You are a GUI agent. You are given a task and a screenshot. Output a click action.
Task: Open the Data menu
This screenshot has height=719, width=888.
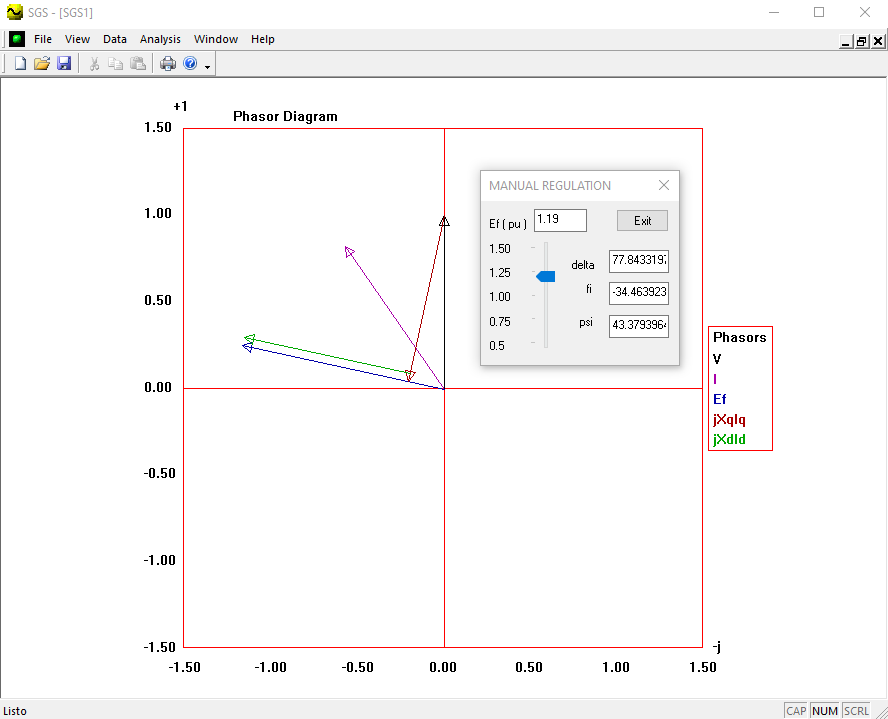(x=115, y=39)
